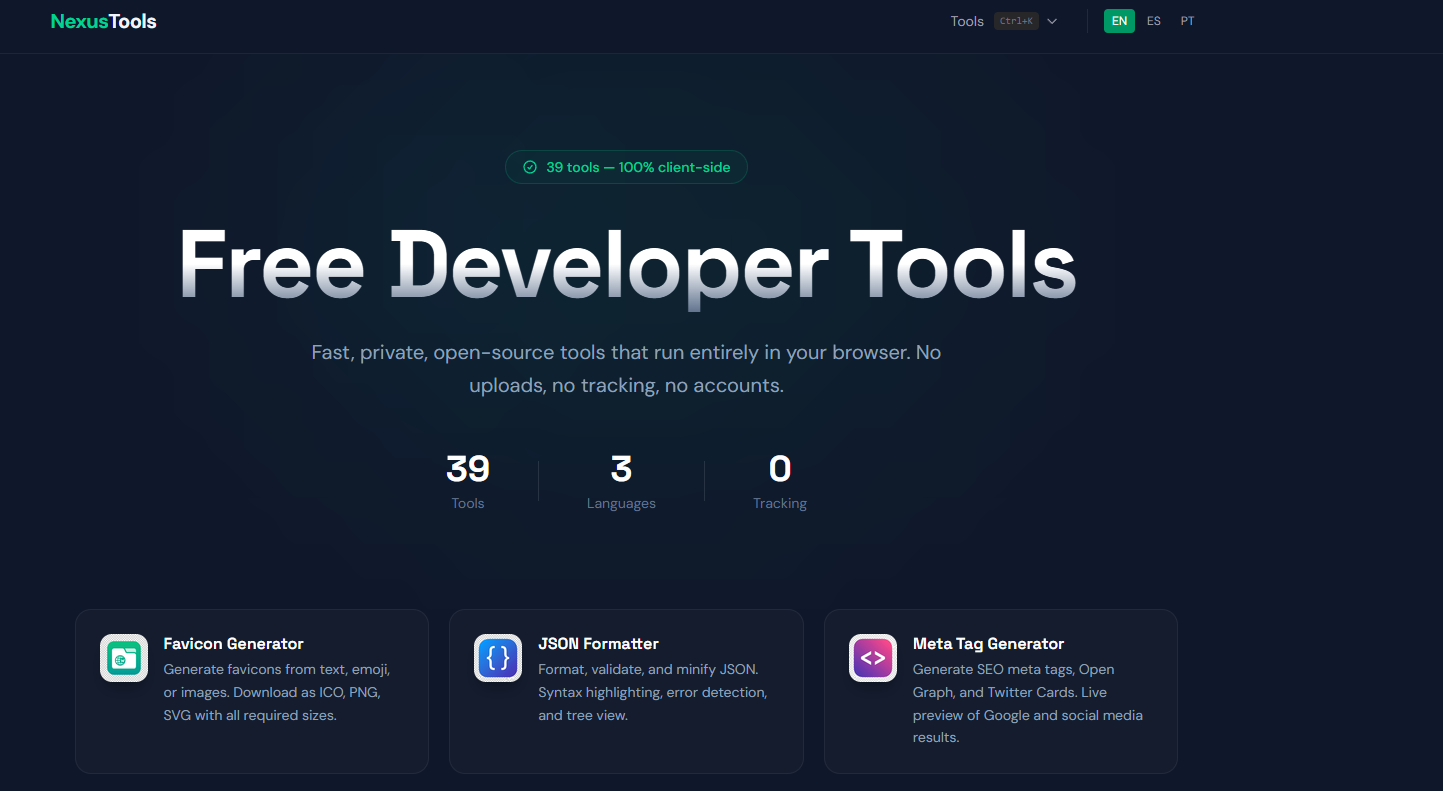This screenshot has width=1443, height=791.
Task: Click the JSON Formatter braces icon
Action: pos(498,658)
